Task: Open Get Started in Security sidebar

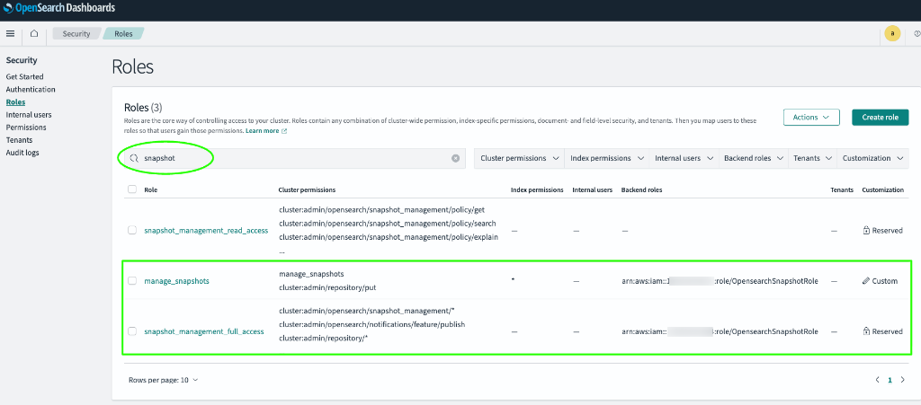Action: coord(25,77)
